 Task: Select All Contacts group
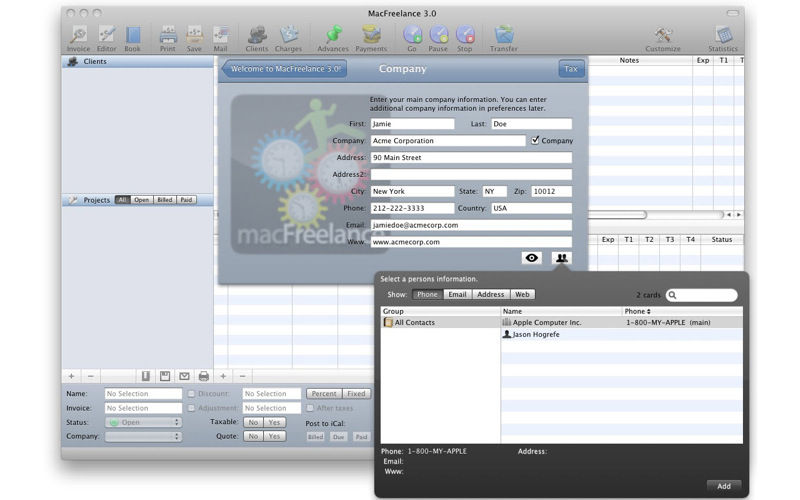pos(440,322)
